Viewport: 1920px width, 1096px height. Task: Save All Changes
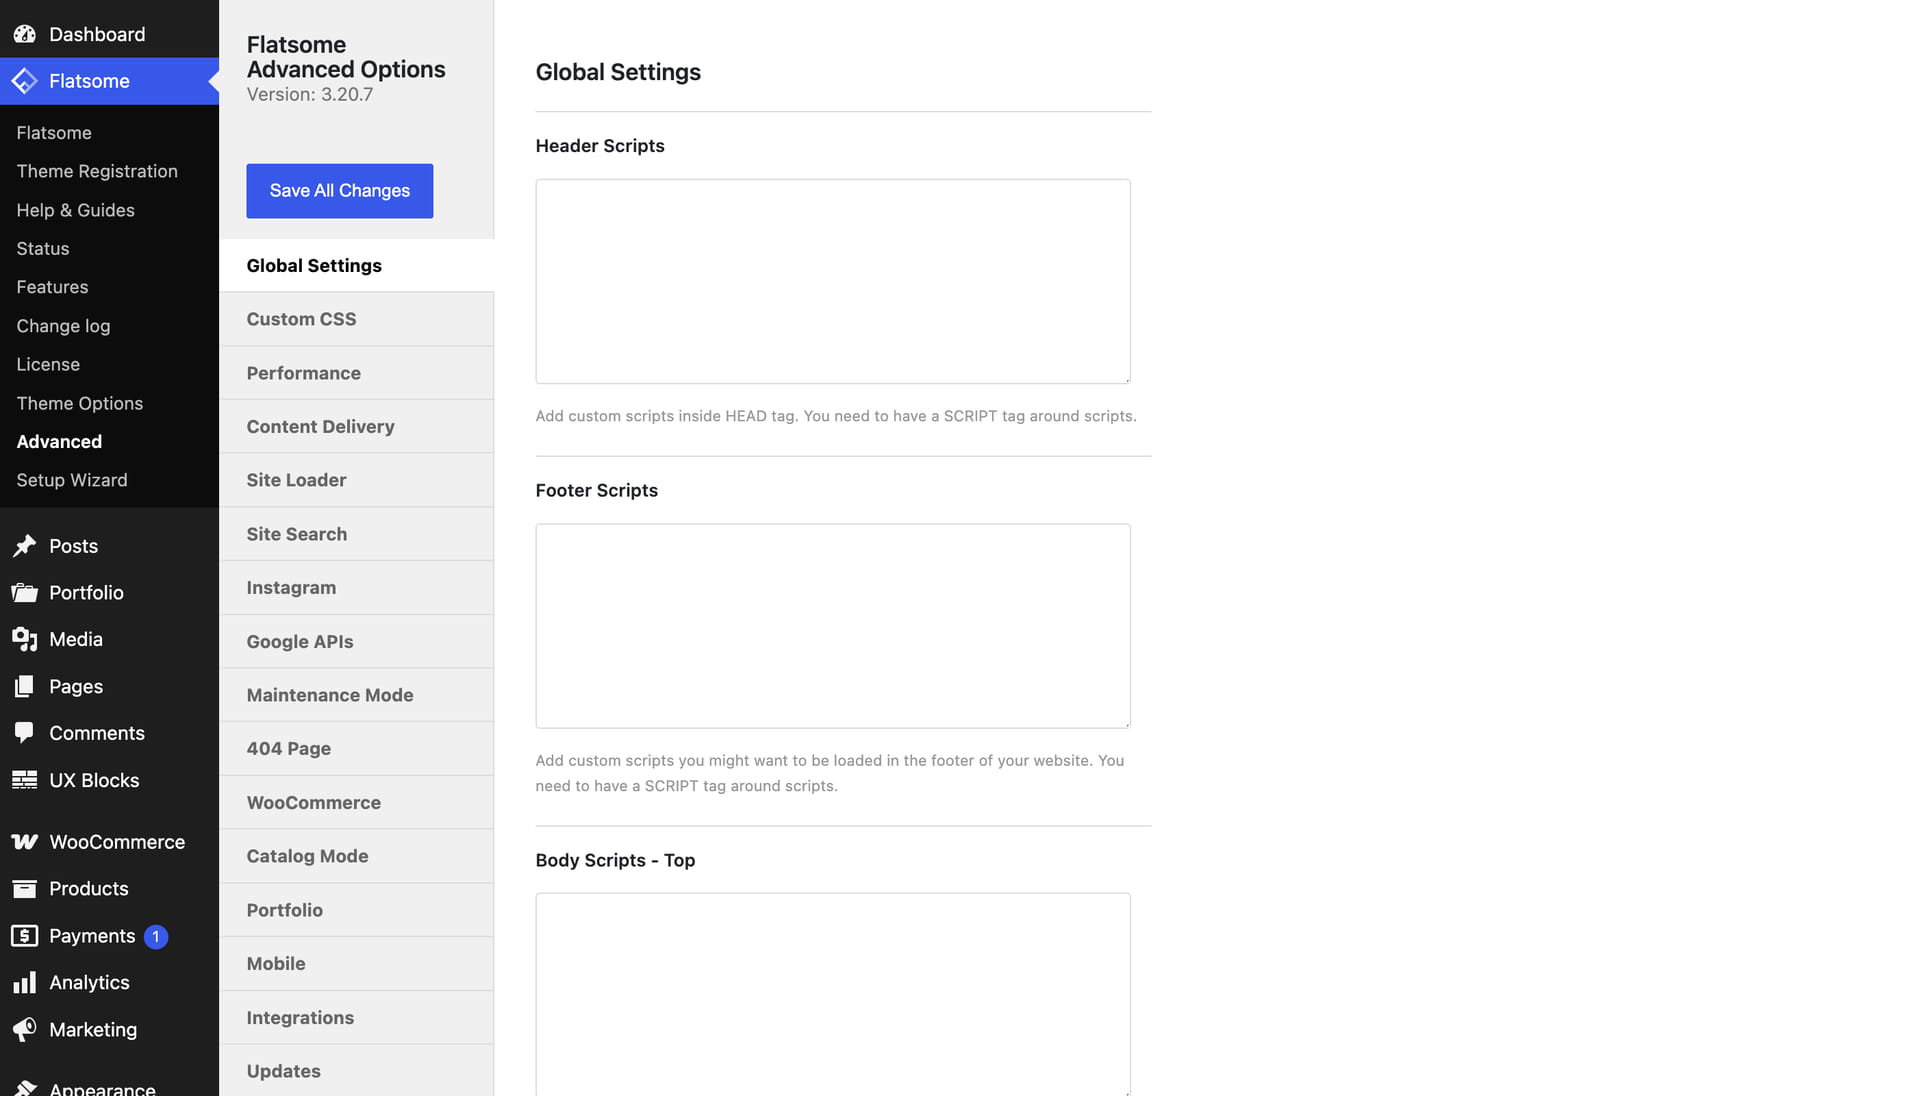pos(340,191)
